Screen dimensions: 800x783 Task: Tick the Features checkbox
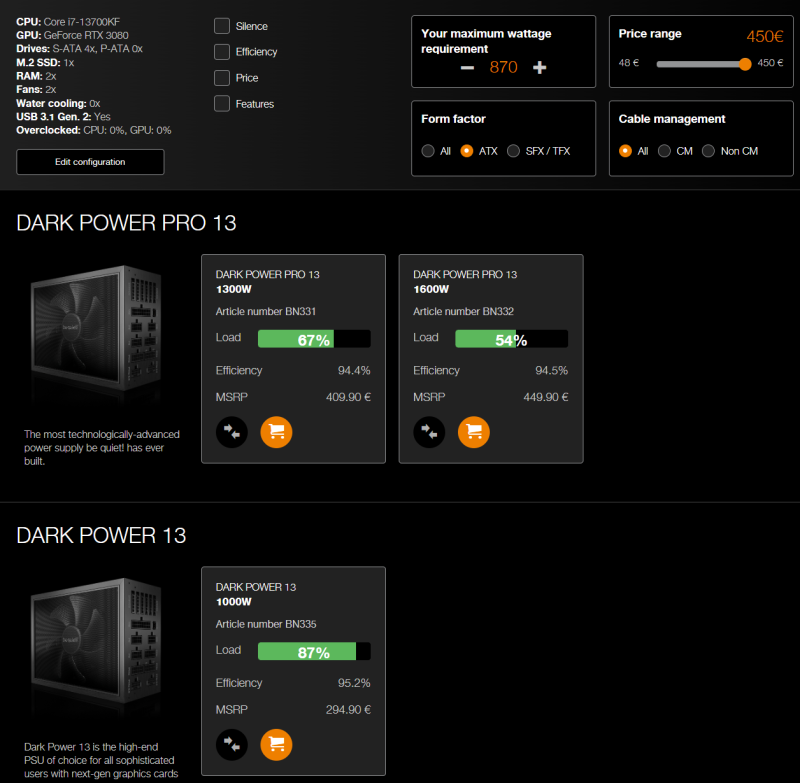click(222, 104)
